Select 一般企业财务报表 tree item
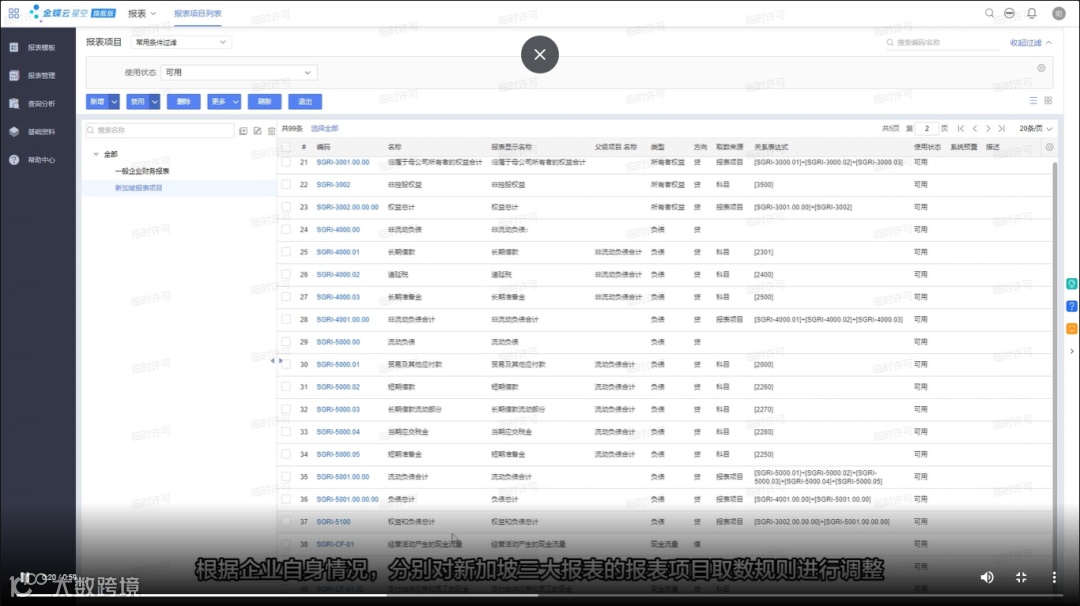 pyautogui.click(x=142, y=171)
